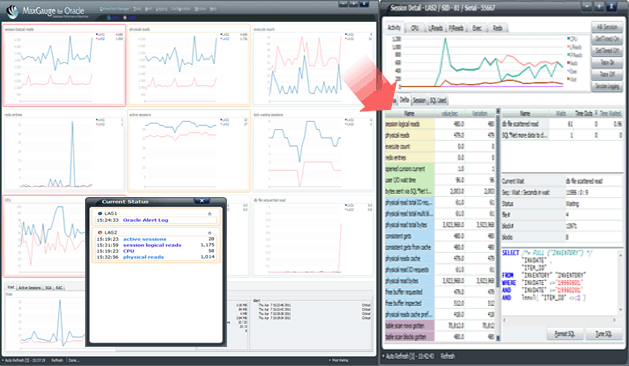Switch to L.Reads tab in Session Detail
The height and width of the screenshot is (366, 629).
(435, 28)
